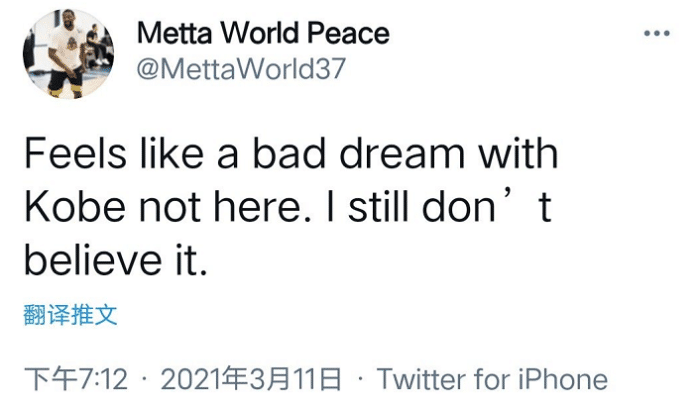This screenshot has height=407, width=700.
Task: Open the Twitter for iPhone source label
Action: 492,380
